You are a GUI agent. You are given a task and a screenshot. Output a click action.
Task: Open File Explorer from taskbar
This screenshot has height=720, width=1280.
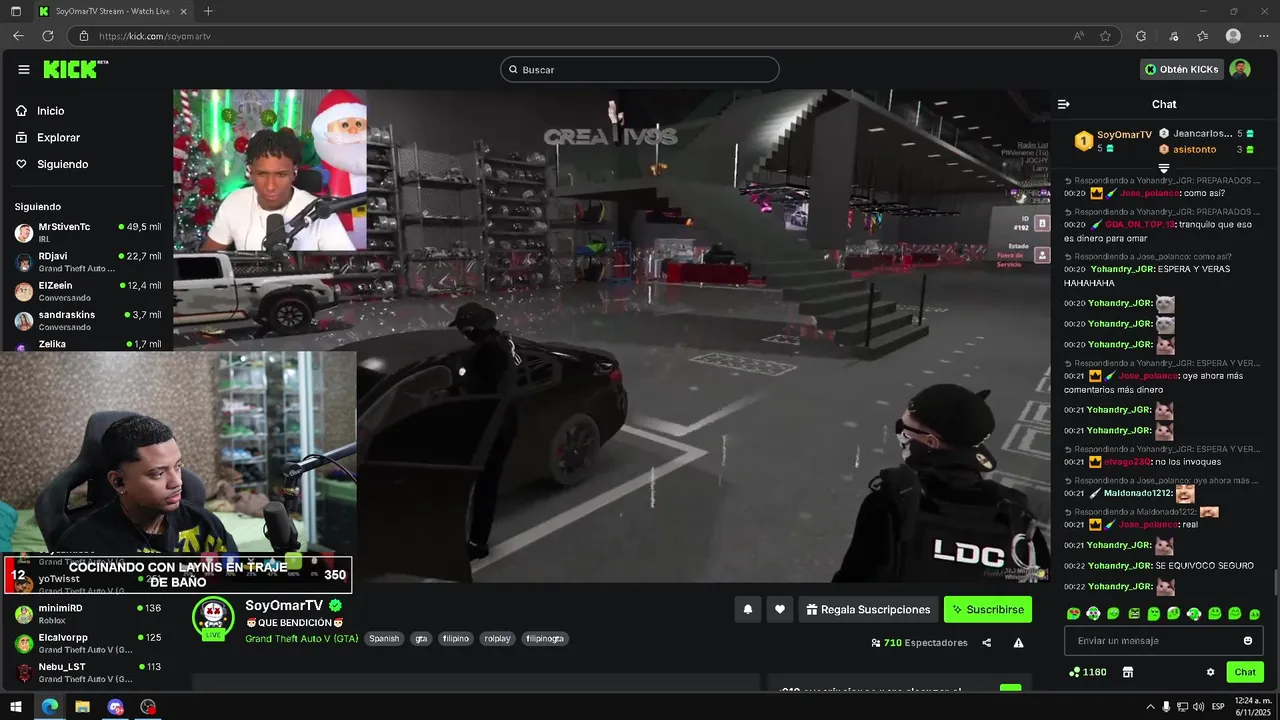(82, 707)
